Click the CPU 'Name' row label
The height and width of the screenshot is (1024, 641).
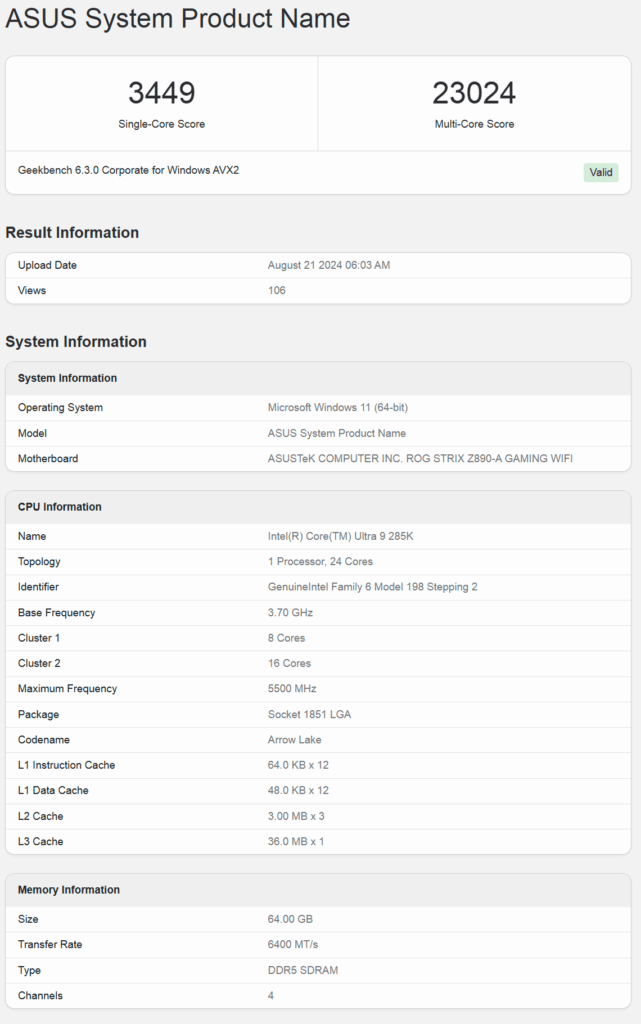[31, 536]
